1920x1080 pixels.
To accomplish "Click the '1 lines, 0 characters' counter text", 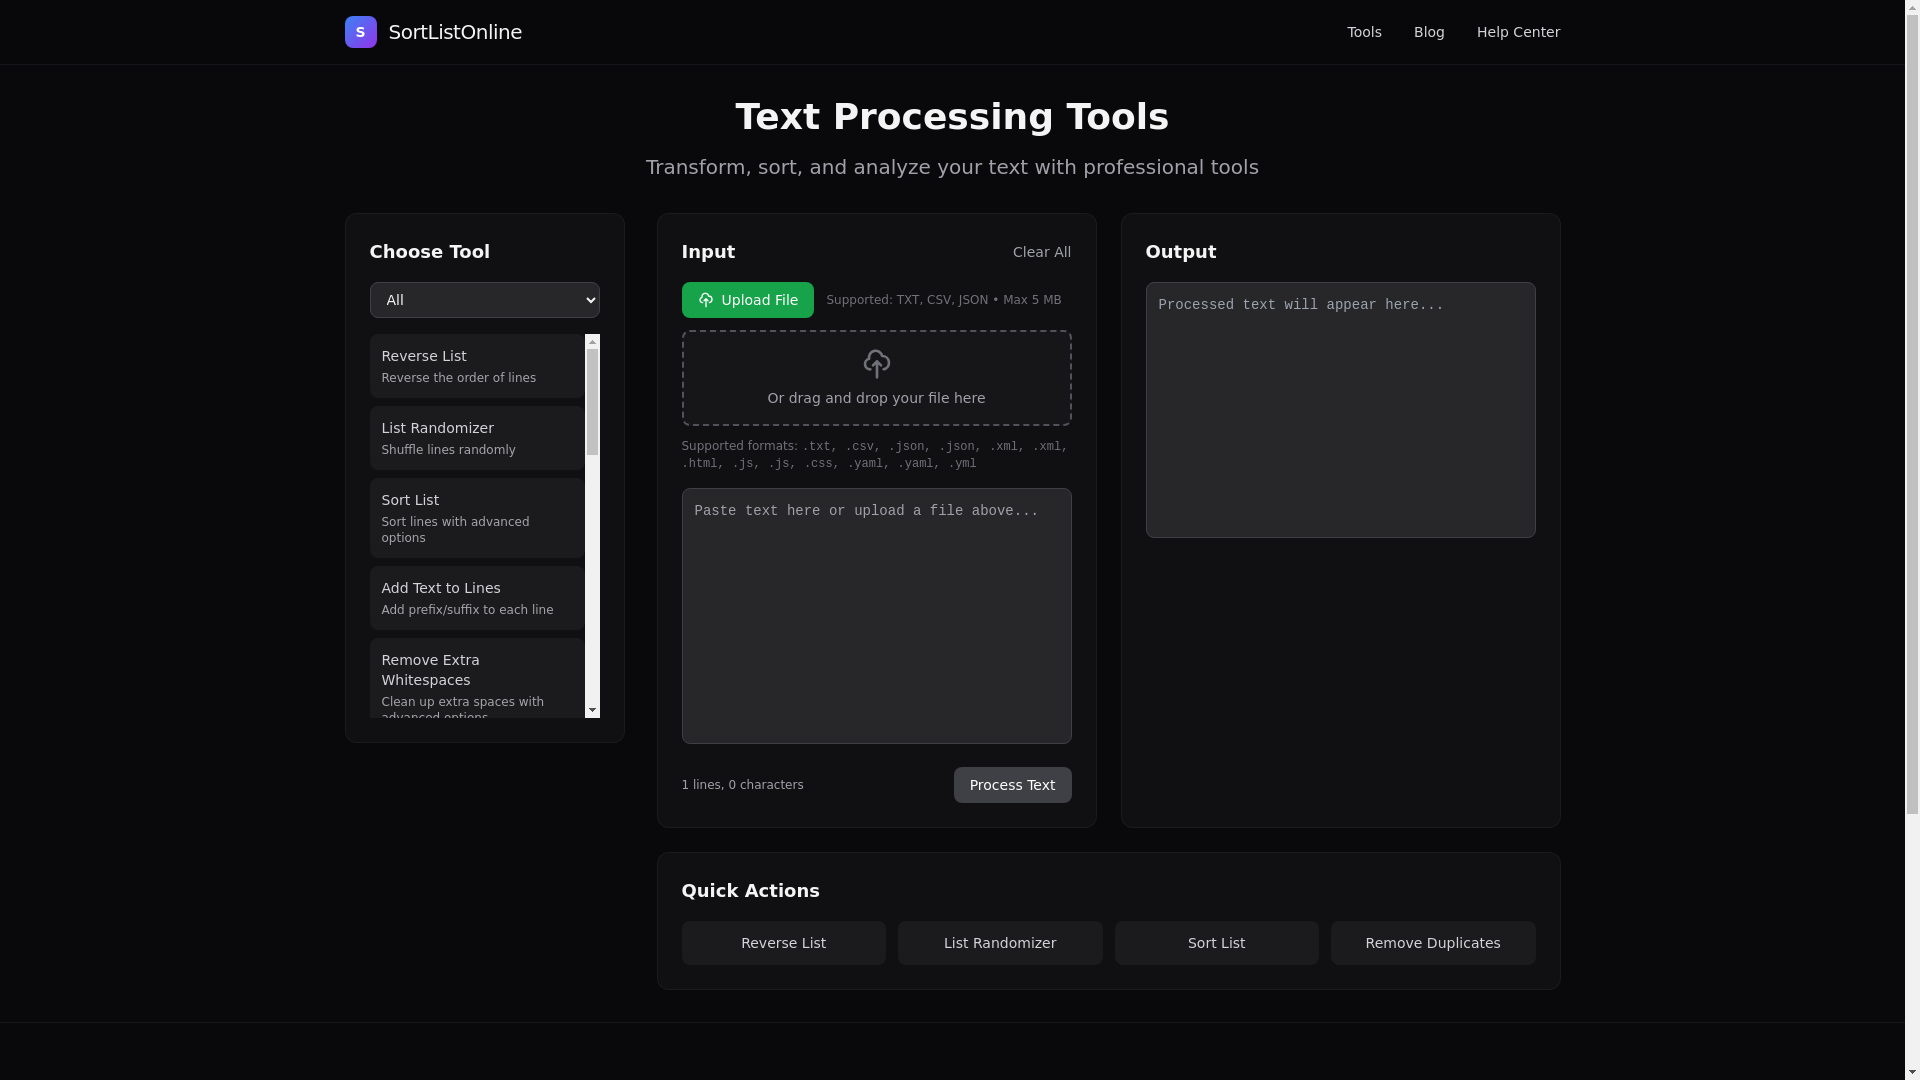I will coord(742,785).
